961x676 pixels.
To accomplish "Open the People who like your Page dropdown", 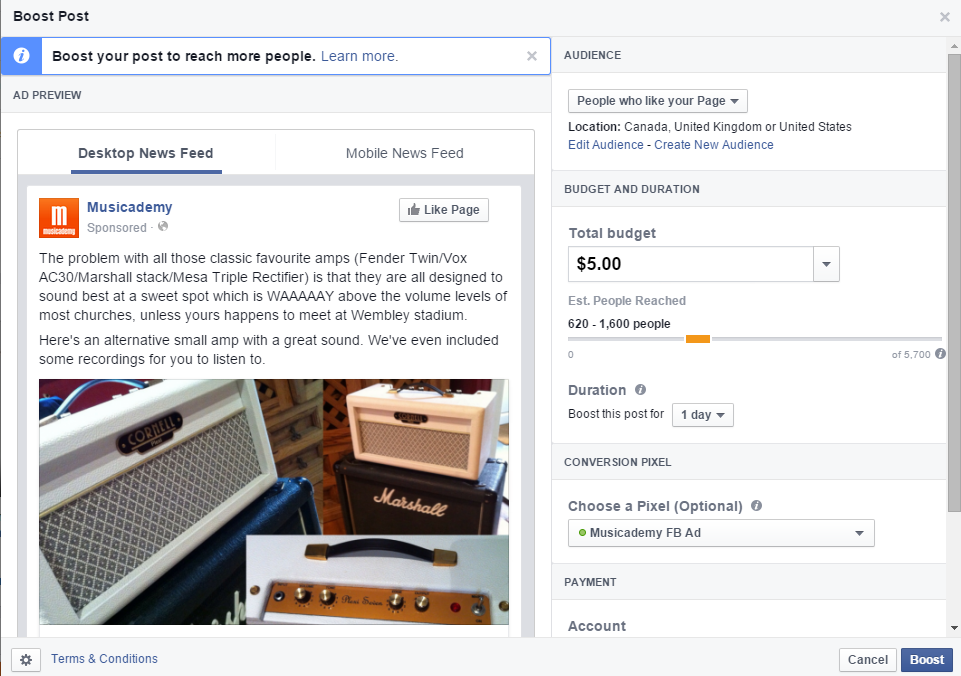I will (x=658, y=101).
